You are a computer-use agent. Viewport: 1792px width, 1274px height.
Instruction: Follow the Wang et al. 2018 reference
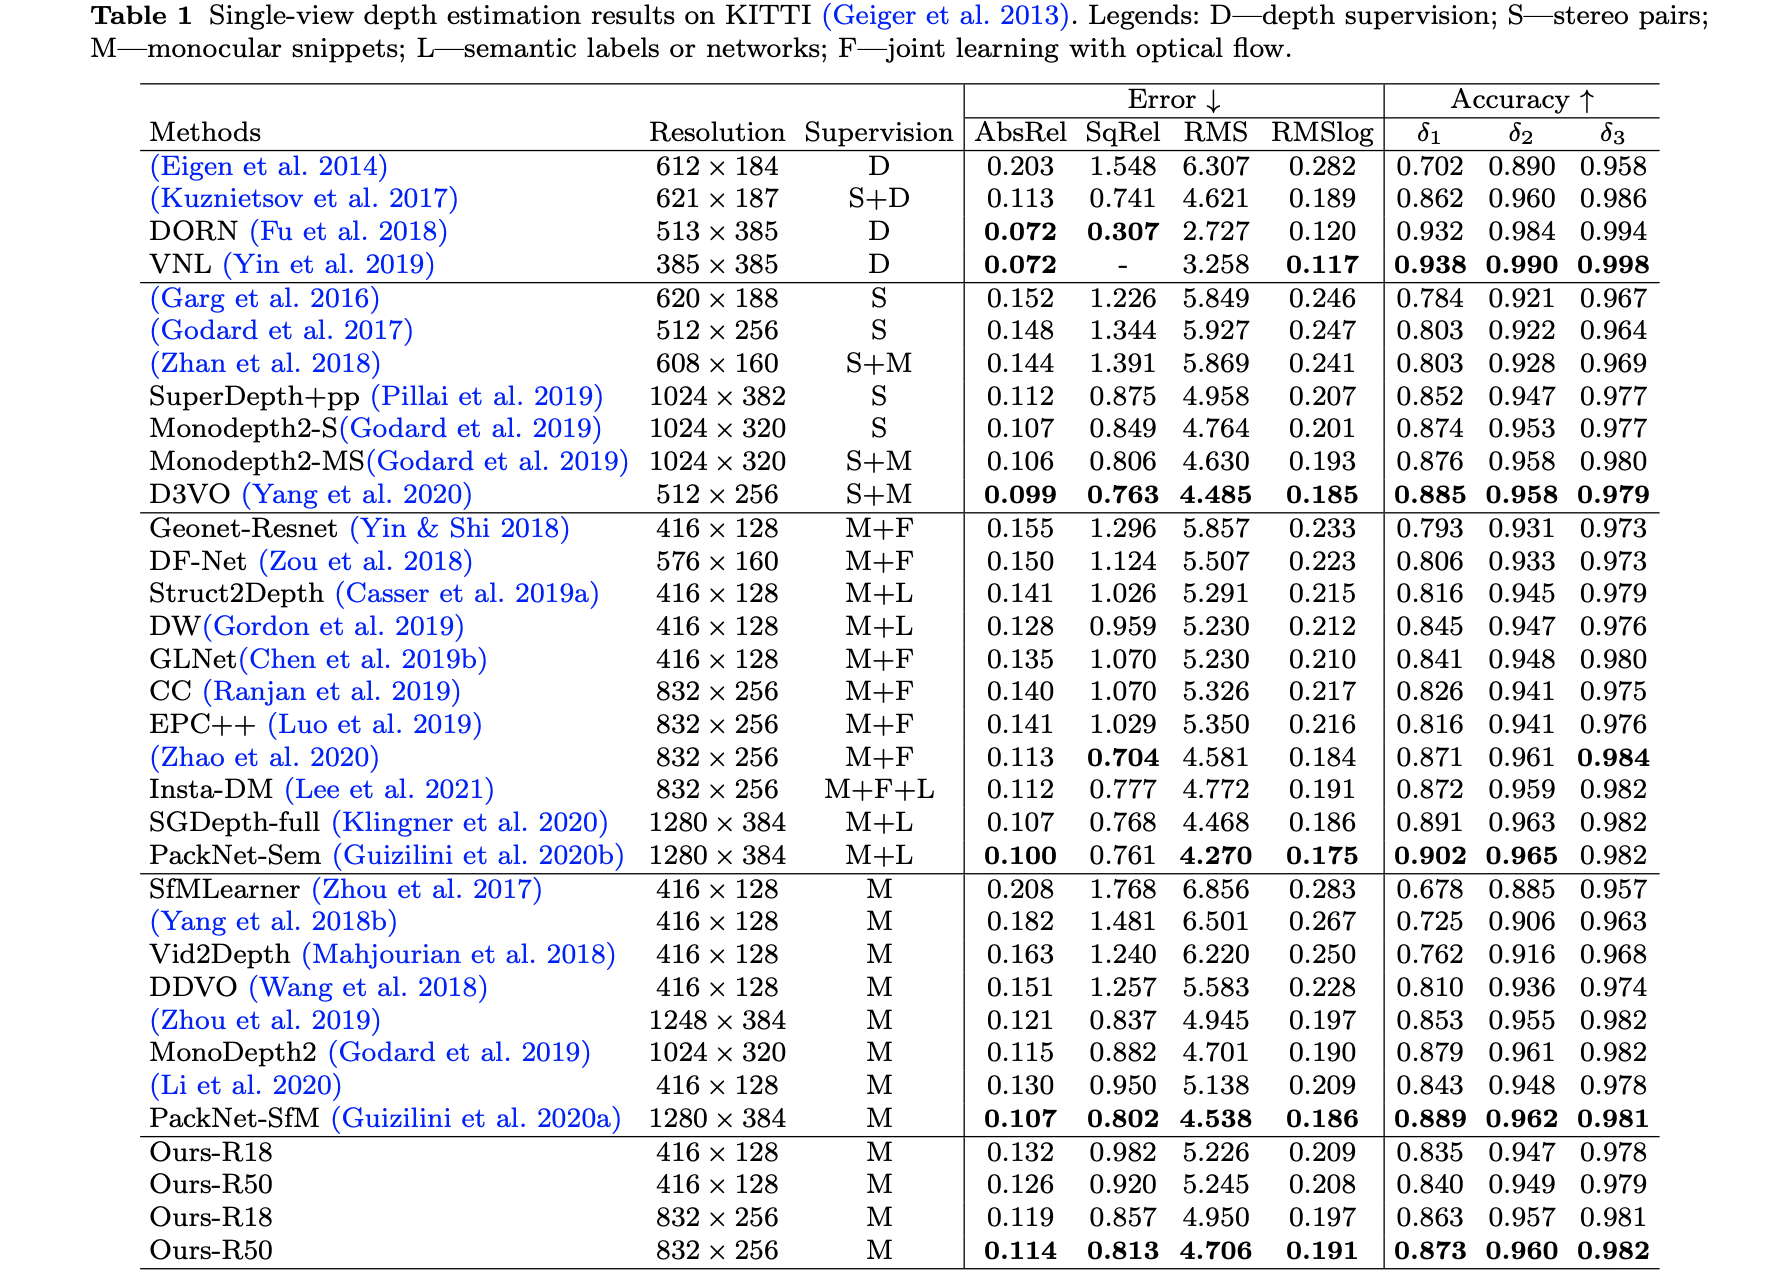[x=368, y=988]
